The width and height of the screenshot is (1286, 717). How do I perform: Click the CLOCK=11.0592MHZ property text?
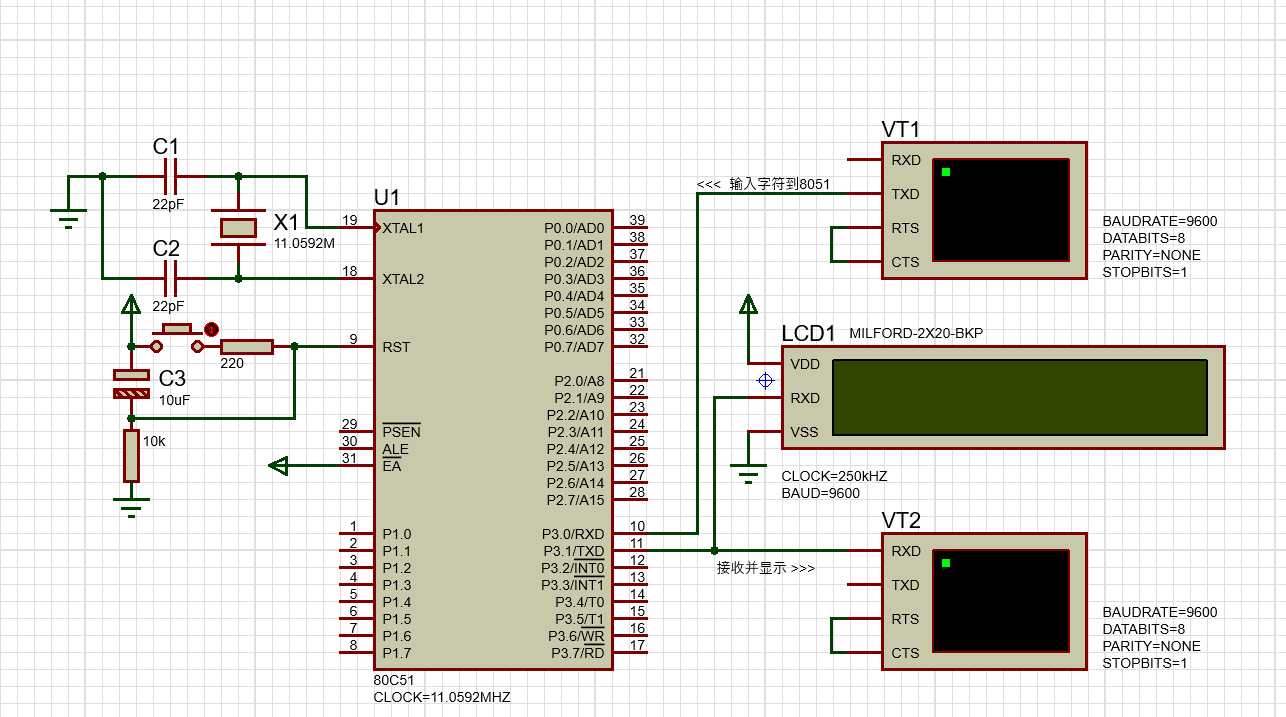pos(441,697)
